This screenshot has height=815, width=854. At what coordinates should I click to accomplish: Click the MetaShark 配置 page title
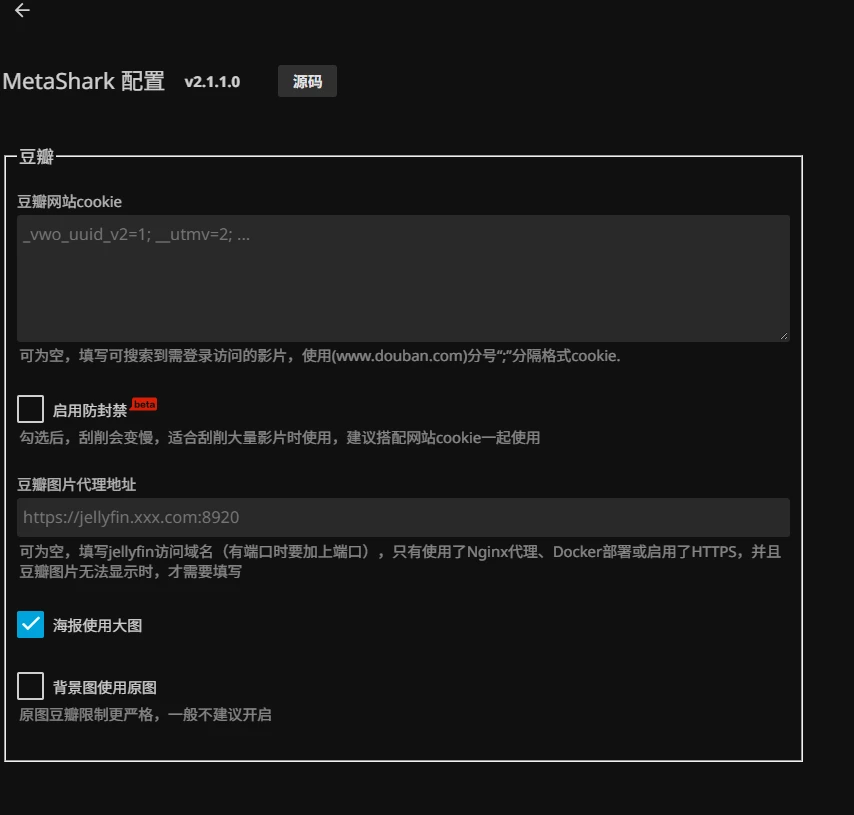pos(83,81)
